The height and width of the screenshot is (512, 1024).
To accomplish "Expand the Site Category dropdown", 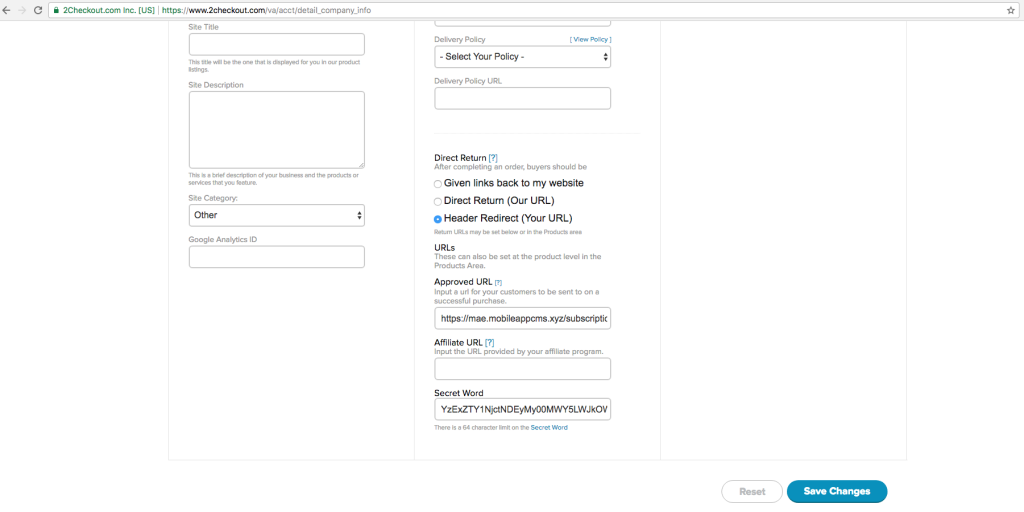I will pos(276,215).
